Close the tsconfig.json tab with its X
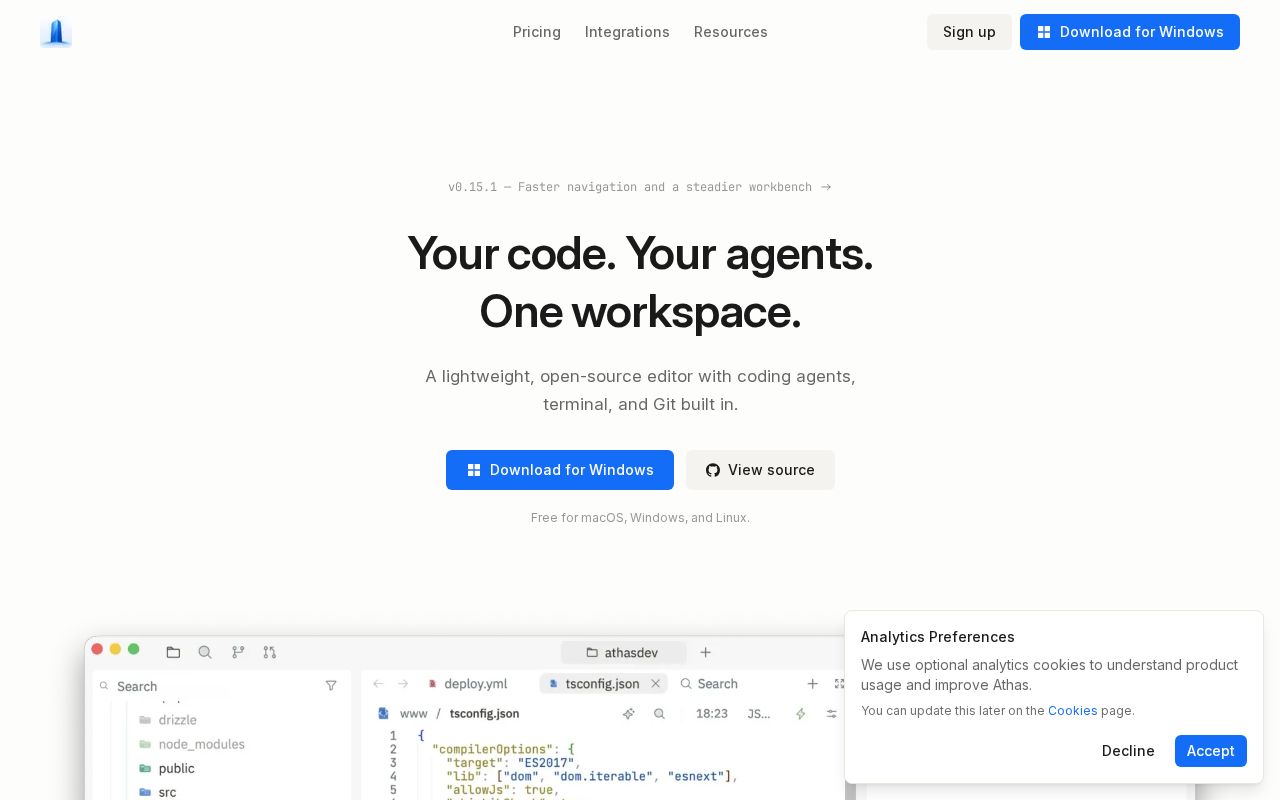This screenshot has width=1280, height=800. (x=655, y=684)
